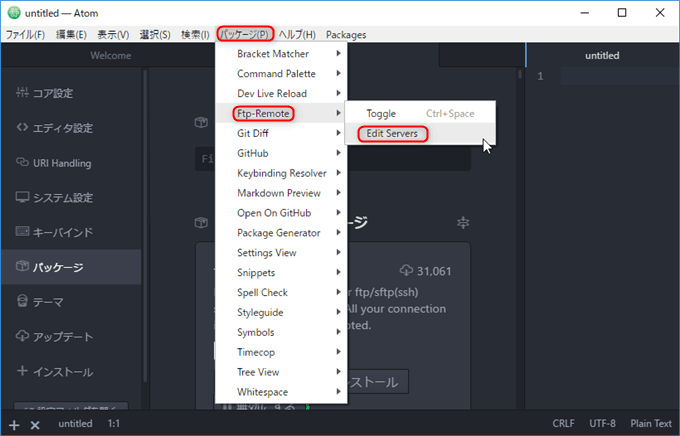Click the パッケージ box icon in sidebar
The width and height of the screenshot is (680, 436).
coord(22,266)
